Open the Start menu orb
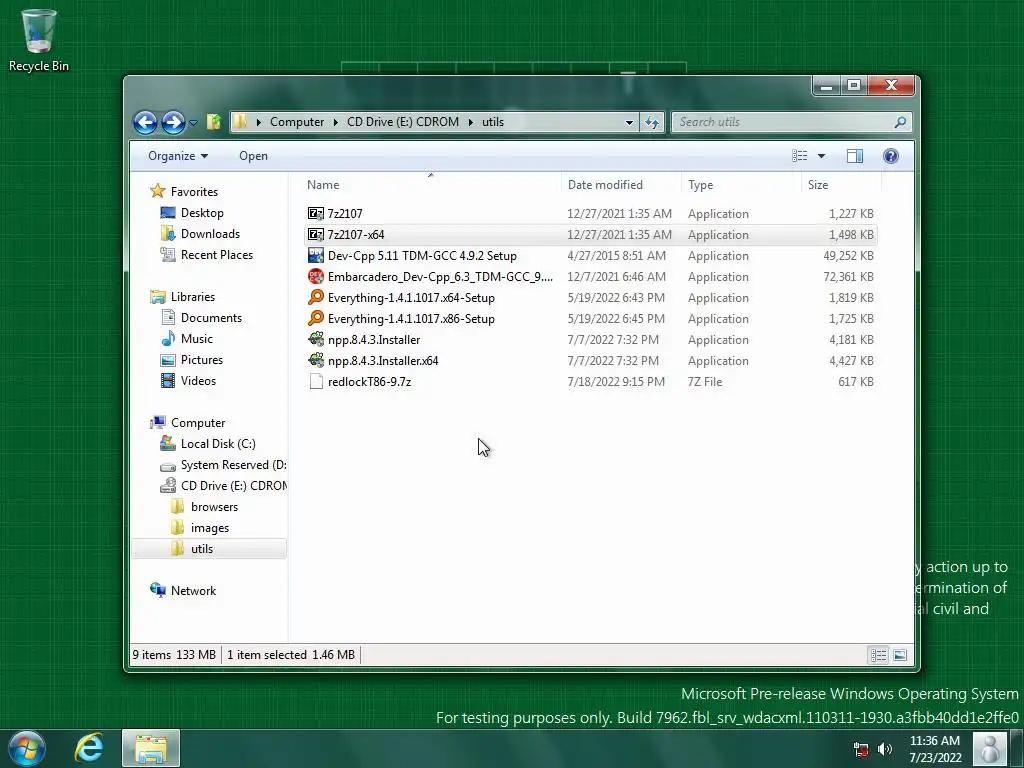 27,748
